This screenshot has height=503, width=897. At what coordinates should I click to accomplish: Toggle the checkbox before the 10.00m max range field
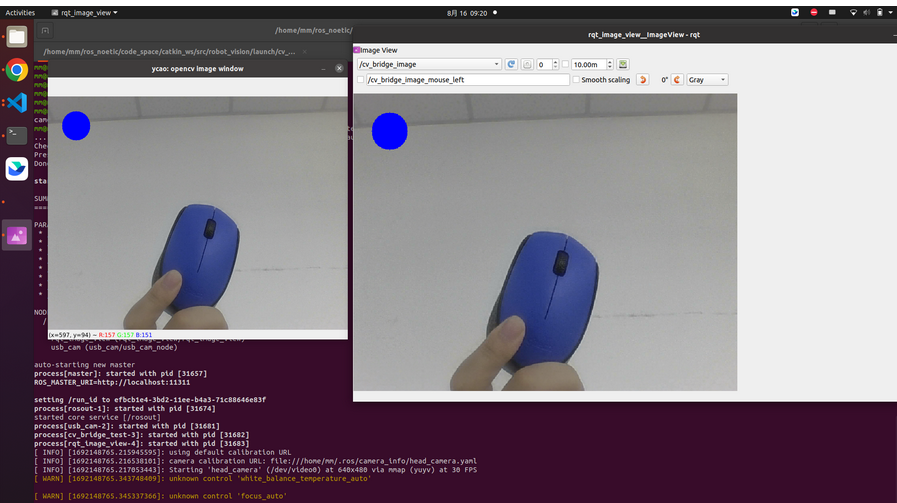(x=565, y=65)
